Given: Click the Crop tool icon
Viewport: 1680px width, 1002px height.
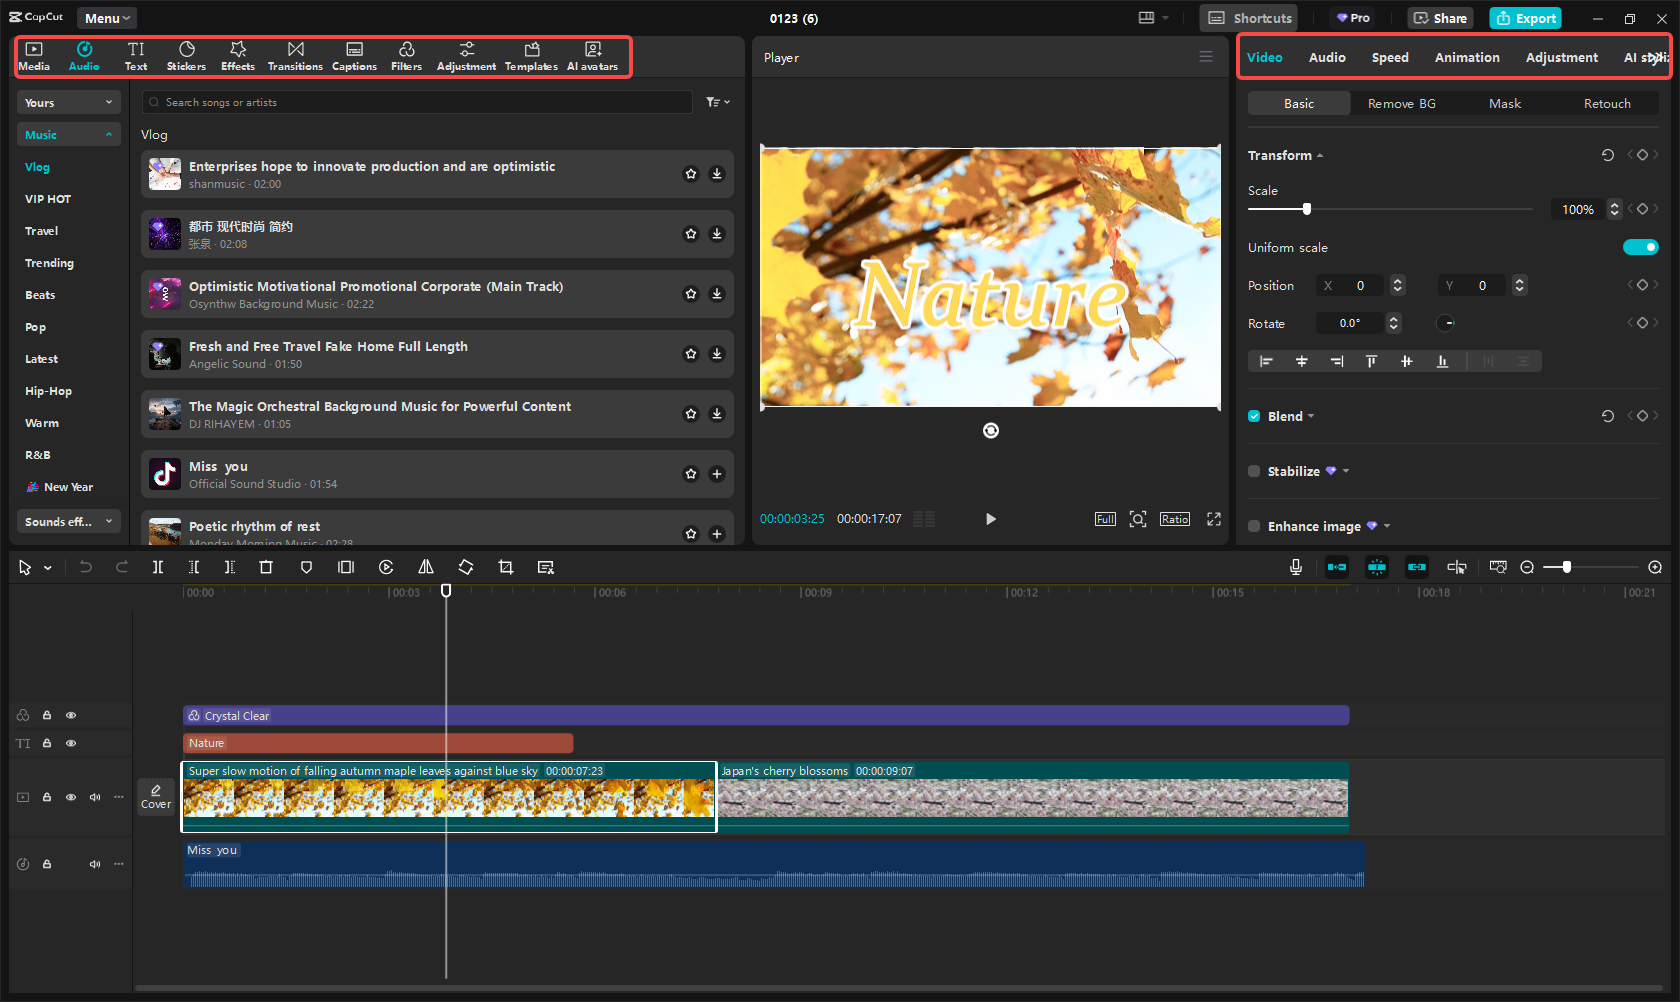Looking at the screenshot, I should click(506, 567).
